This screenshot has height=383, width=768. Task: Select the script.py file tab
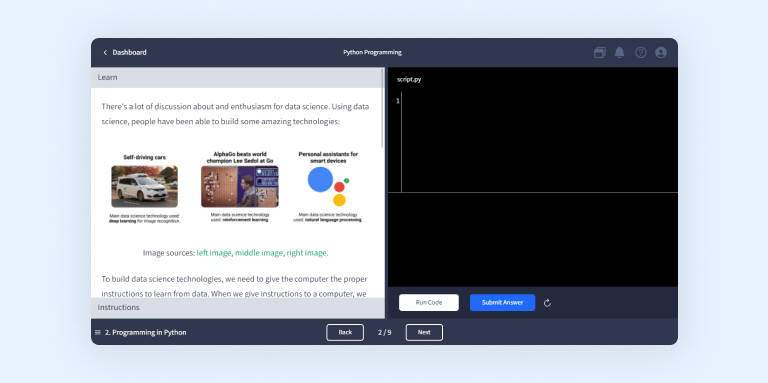click(x=409, y=79)
